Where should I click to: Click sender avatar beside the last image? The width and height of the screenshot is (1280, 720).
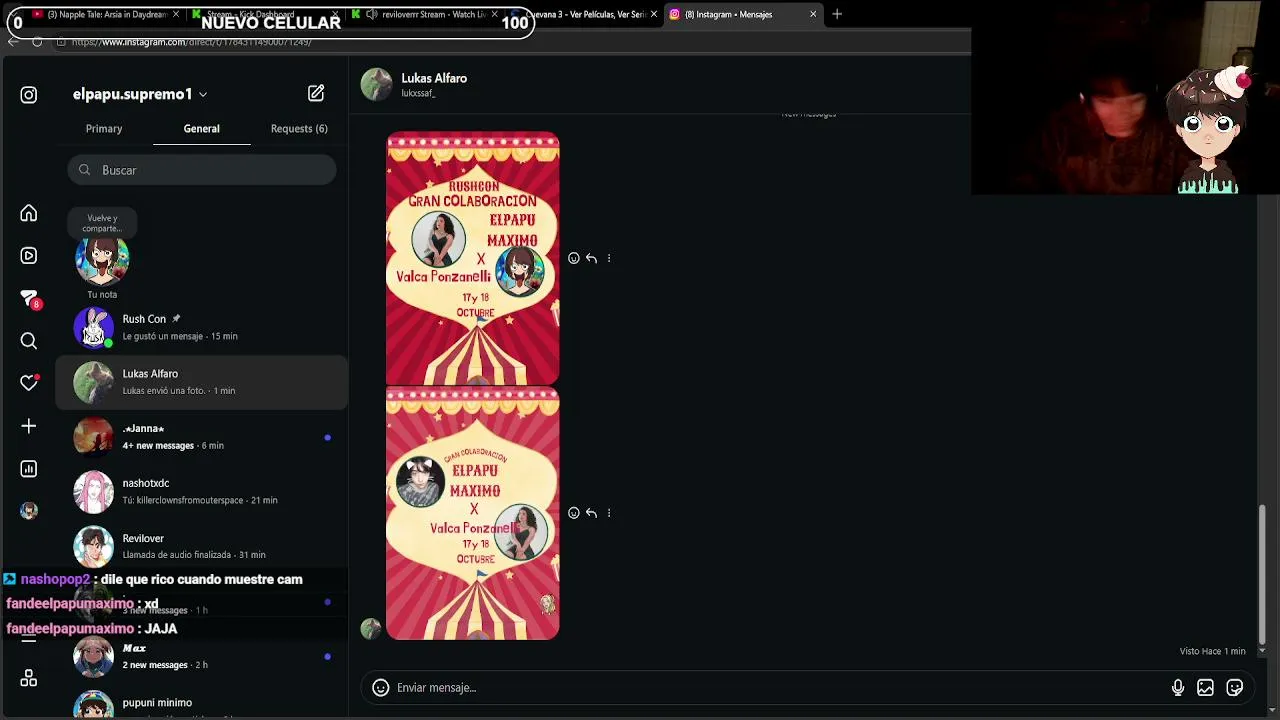click(x=371, y=628)
